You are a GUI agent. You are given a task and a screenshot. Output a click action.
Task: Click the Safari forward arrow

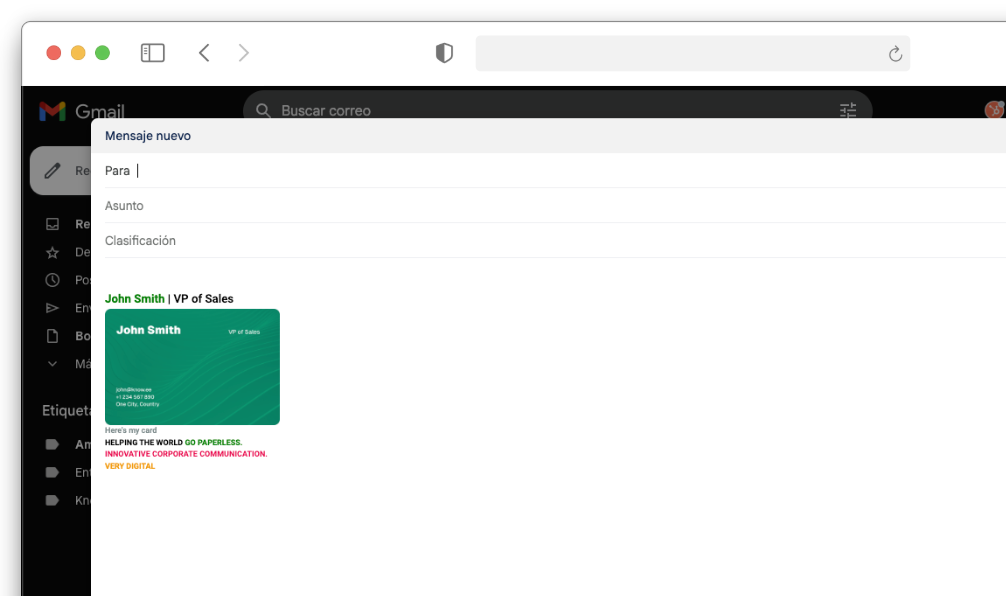244,53
